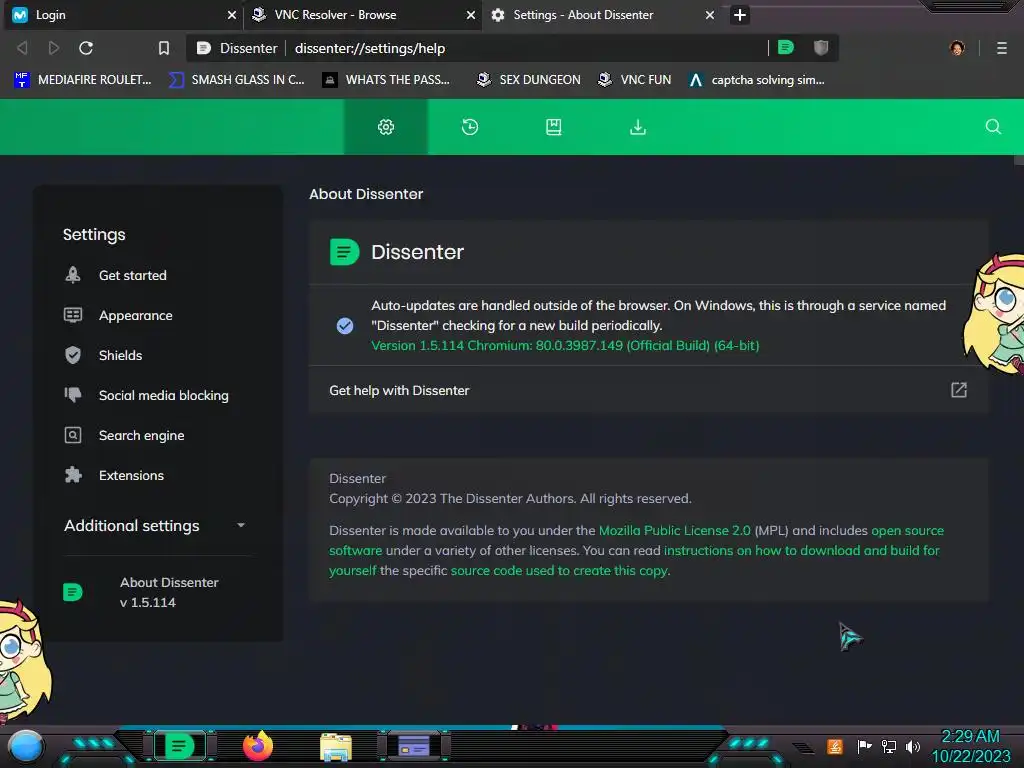Switch to the Login tab

(x=124, y=14)
